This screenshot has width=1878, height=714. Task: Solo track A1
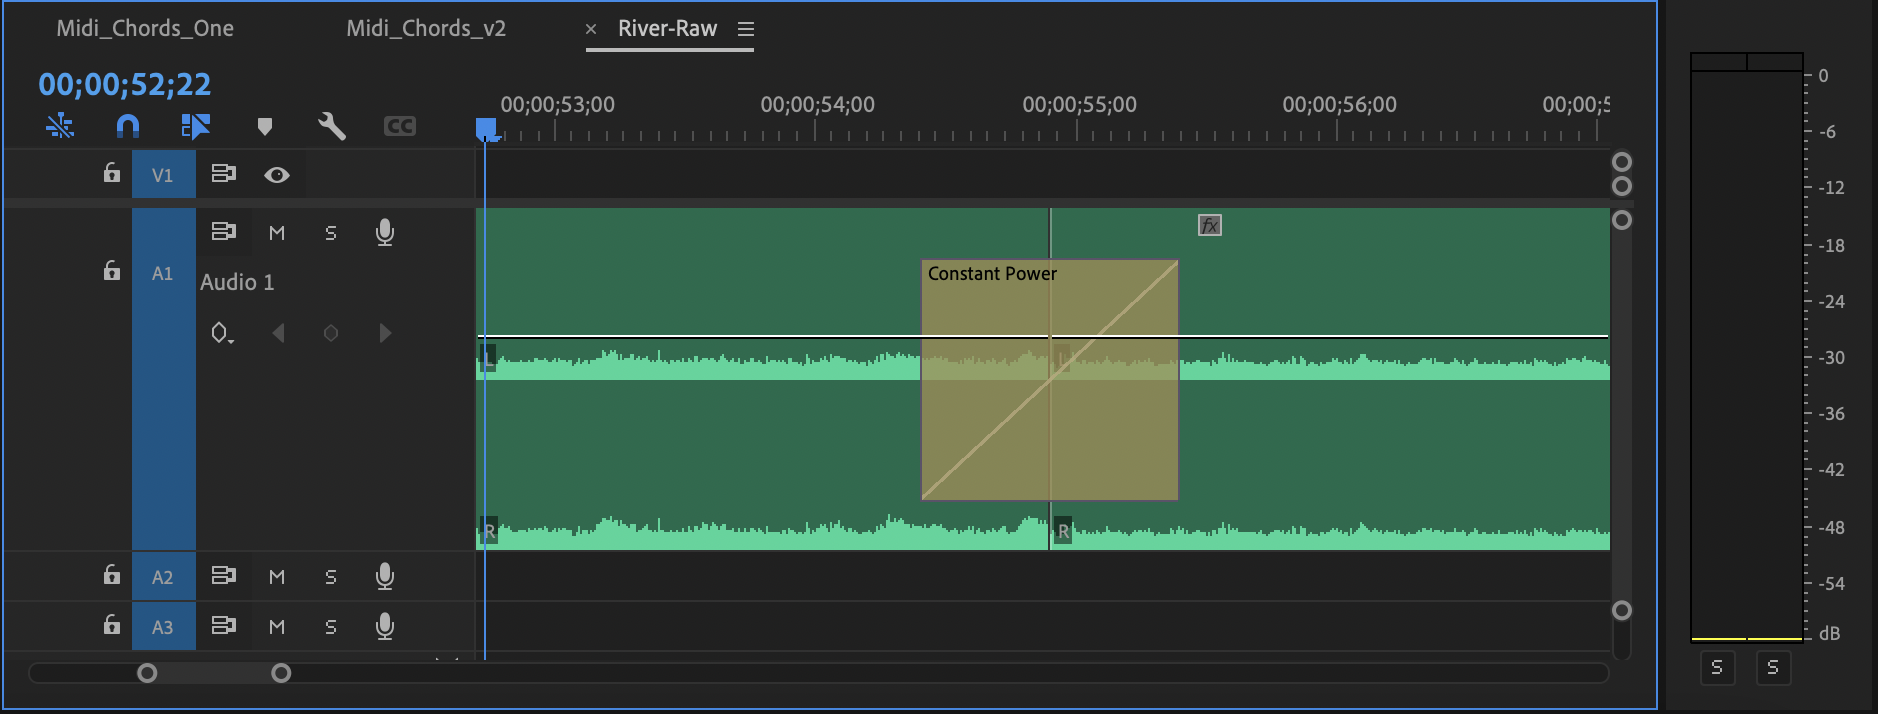tap(331, 233)
